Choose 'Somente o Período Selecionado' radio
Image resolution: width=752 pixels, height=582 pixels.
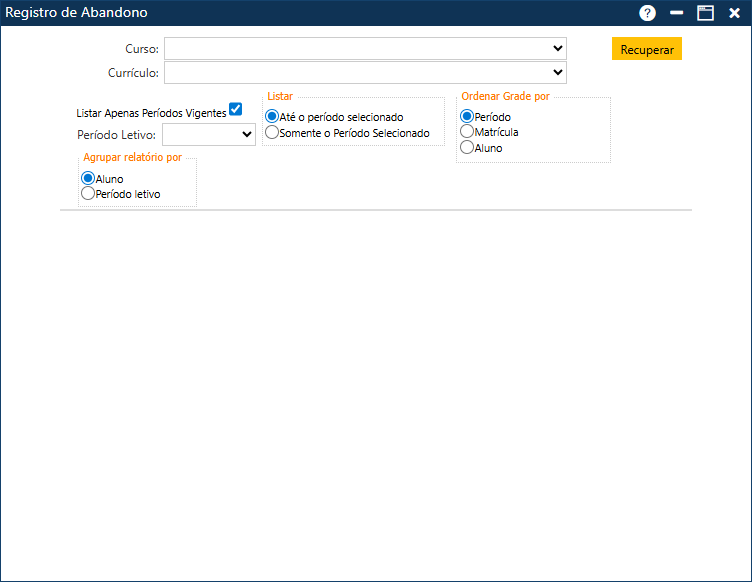(x=272, y=132)
